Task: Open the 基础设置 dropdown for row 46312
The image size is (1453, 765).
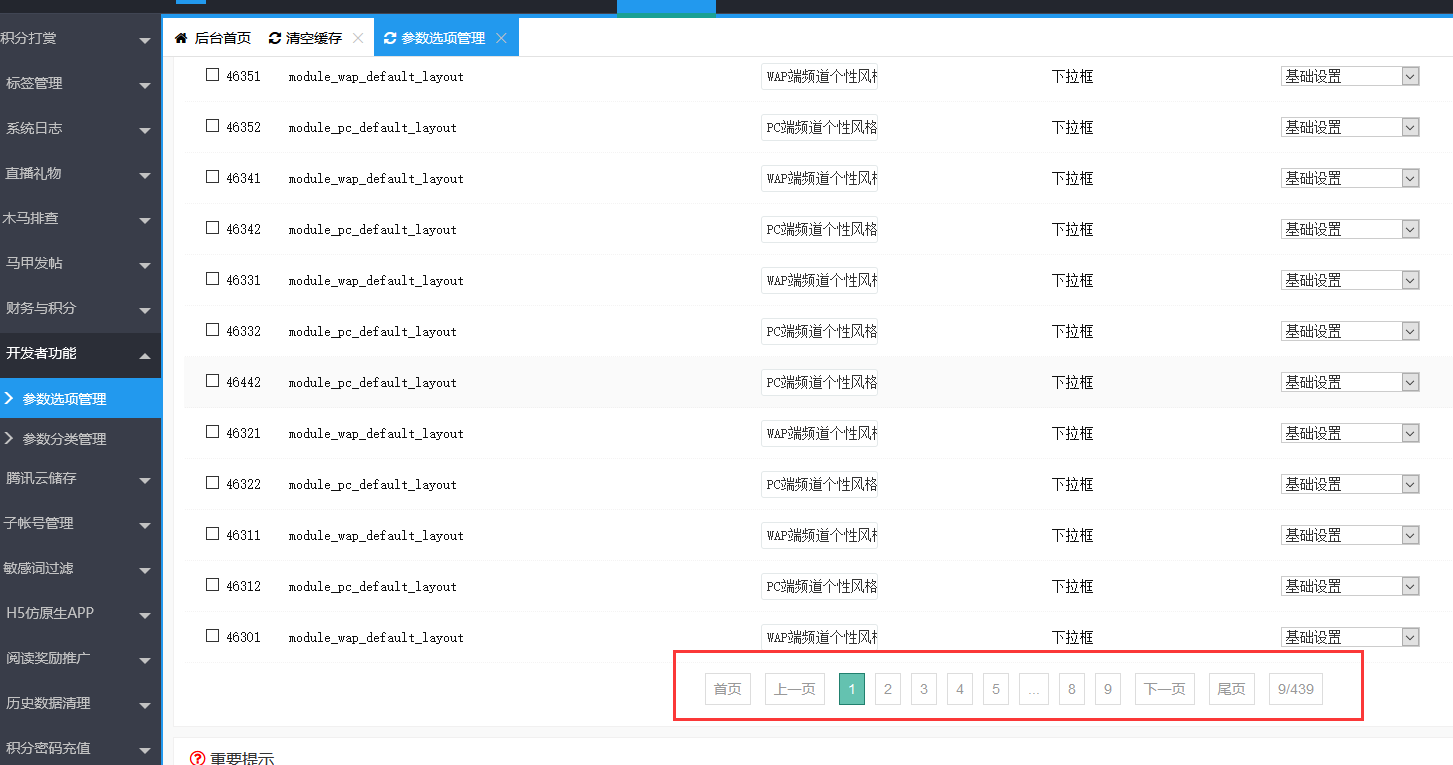Action: (1350, 586)
